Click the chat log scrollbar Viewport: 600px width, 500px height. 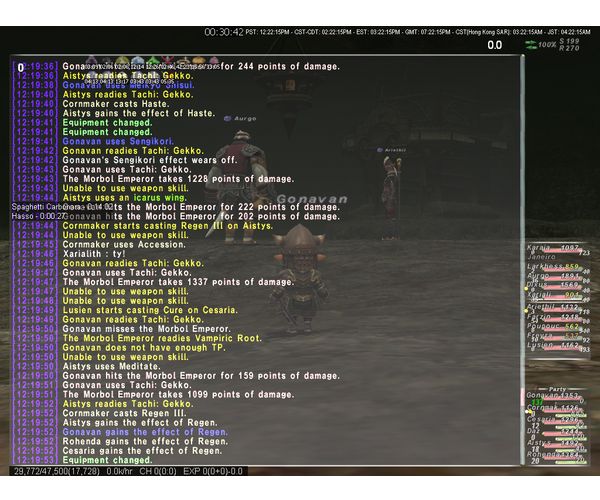tap(522, 260)
